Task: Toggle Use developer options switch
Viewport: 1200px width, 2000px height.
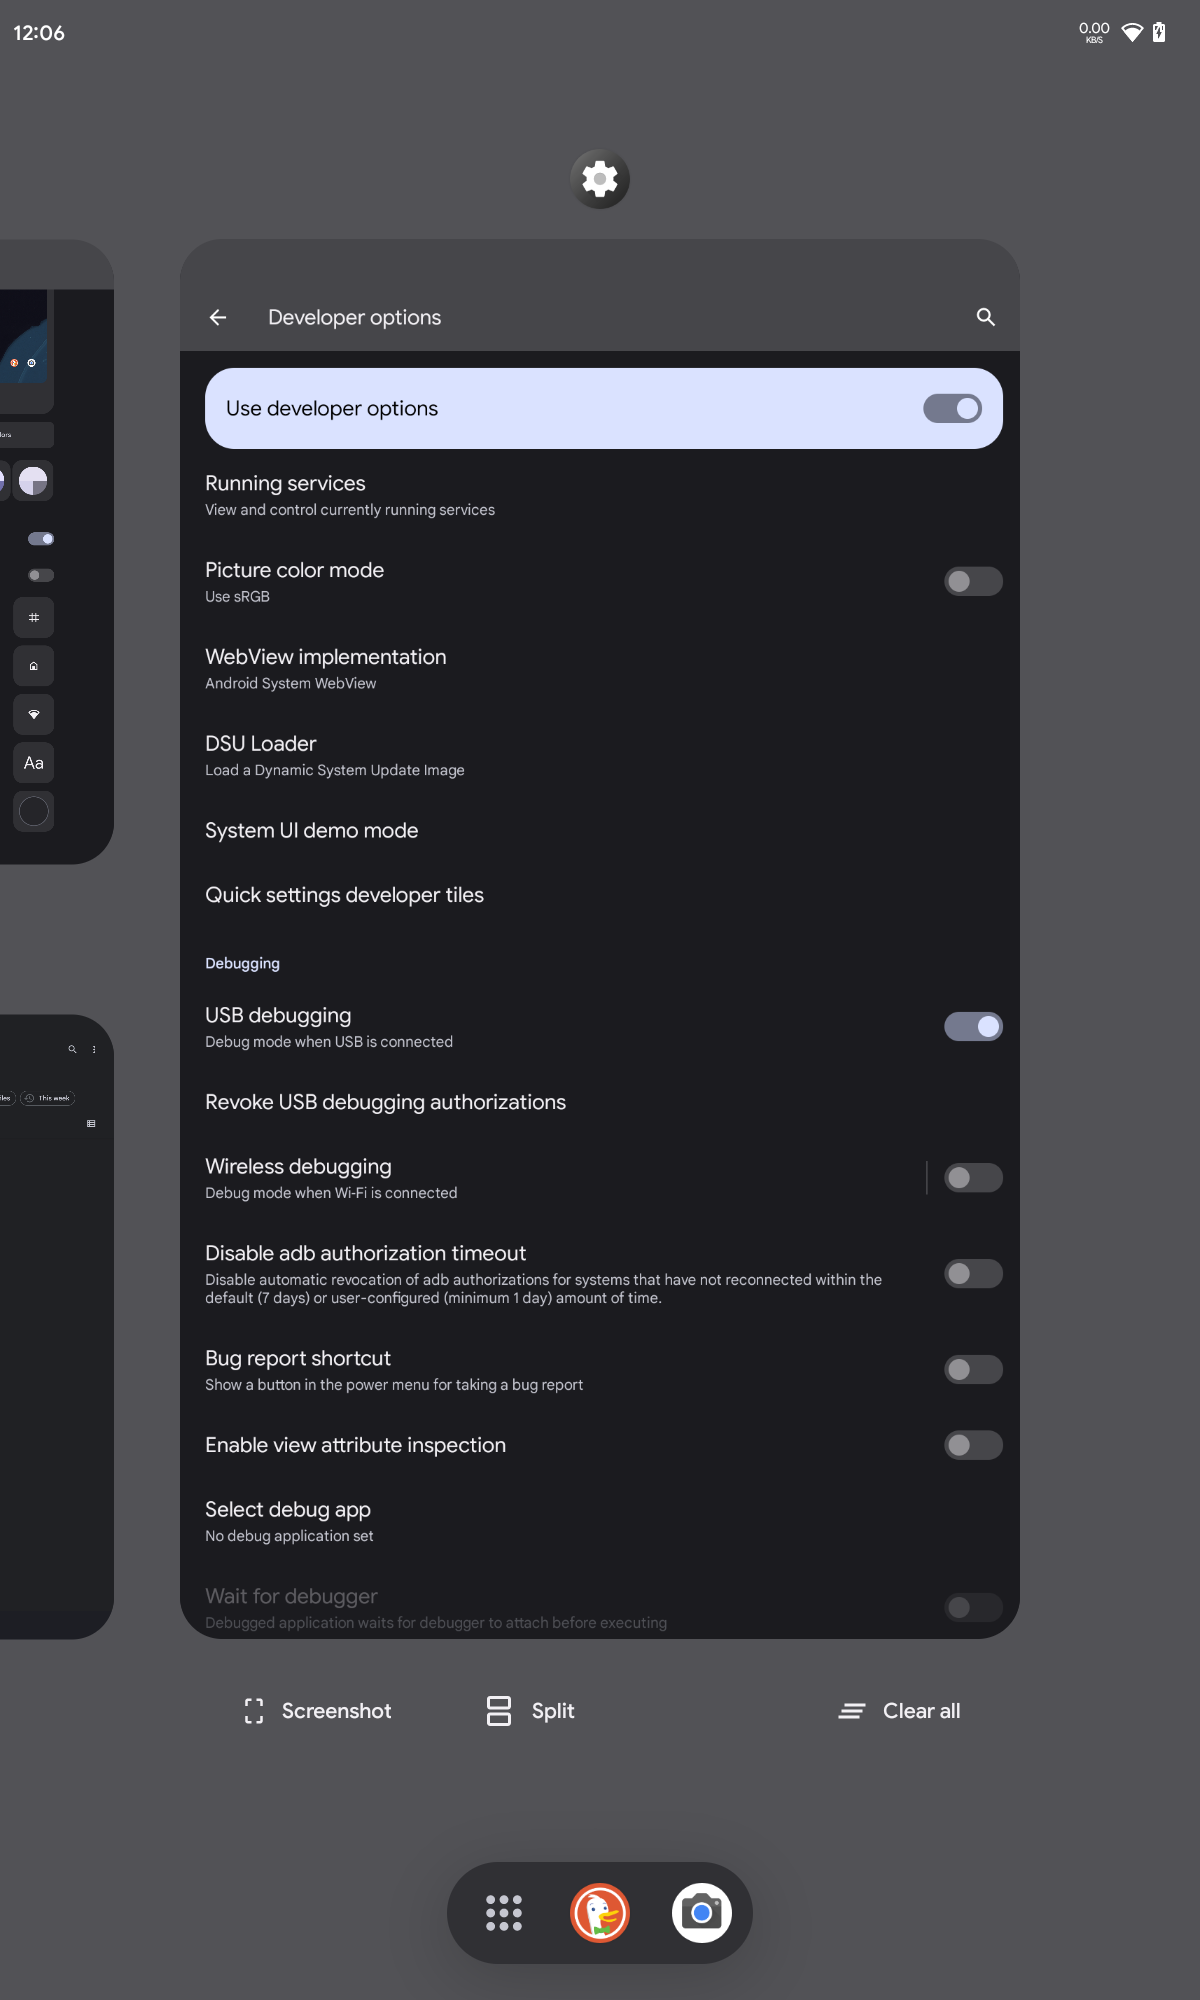Action: 952,409
